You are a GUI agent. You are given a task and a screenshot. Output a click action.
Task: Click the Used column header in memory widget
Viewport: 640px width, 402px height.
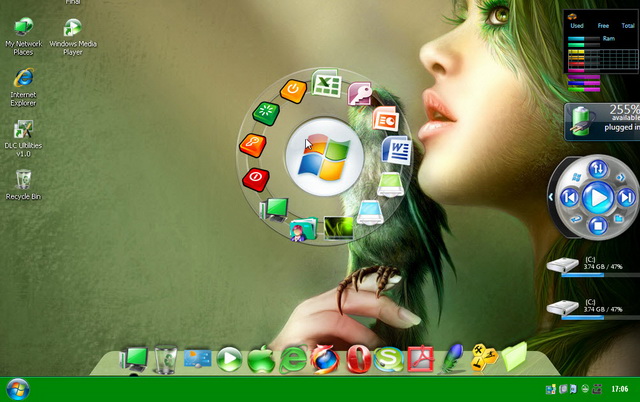point(577,26)
